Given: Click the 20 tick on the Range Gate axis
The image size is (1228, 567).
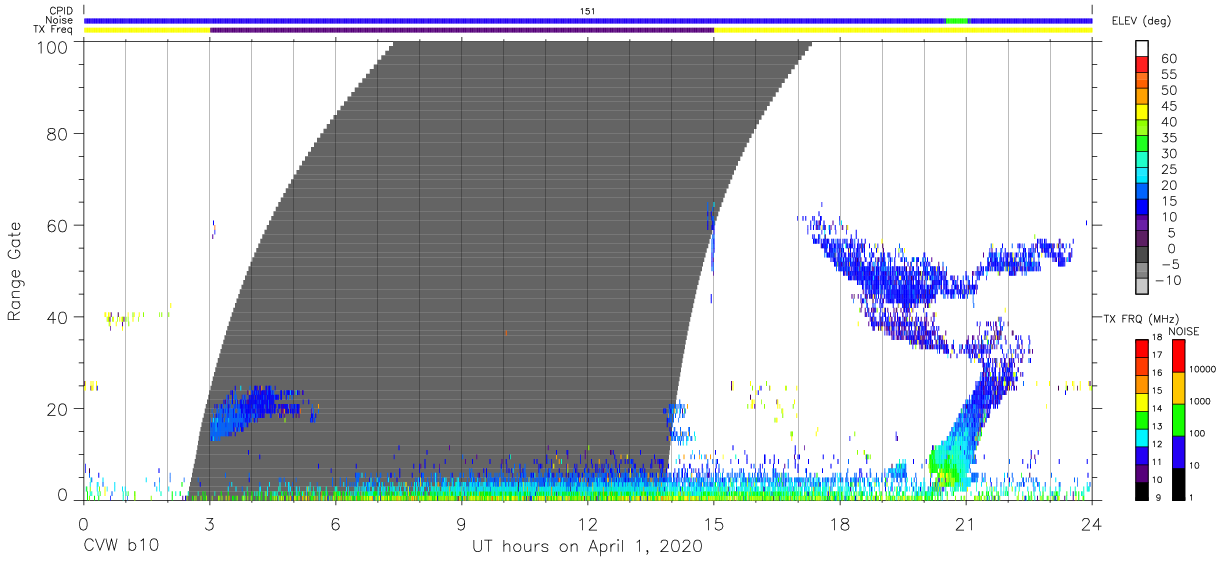Looking at the screenshot, I should 60,409.
